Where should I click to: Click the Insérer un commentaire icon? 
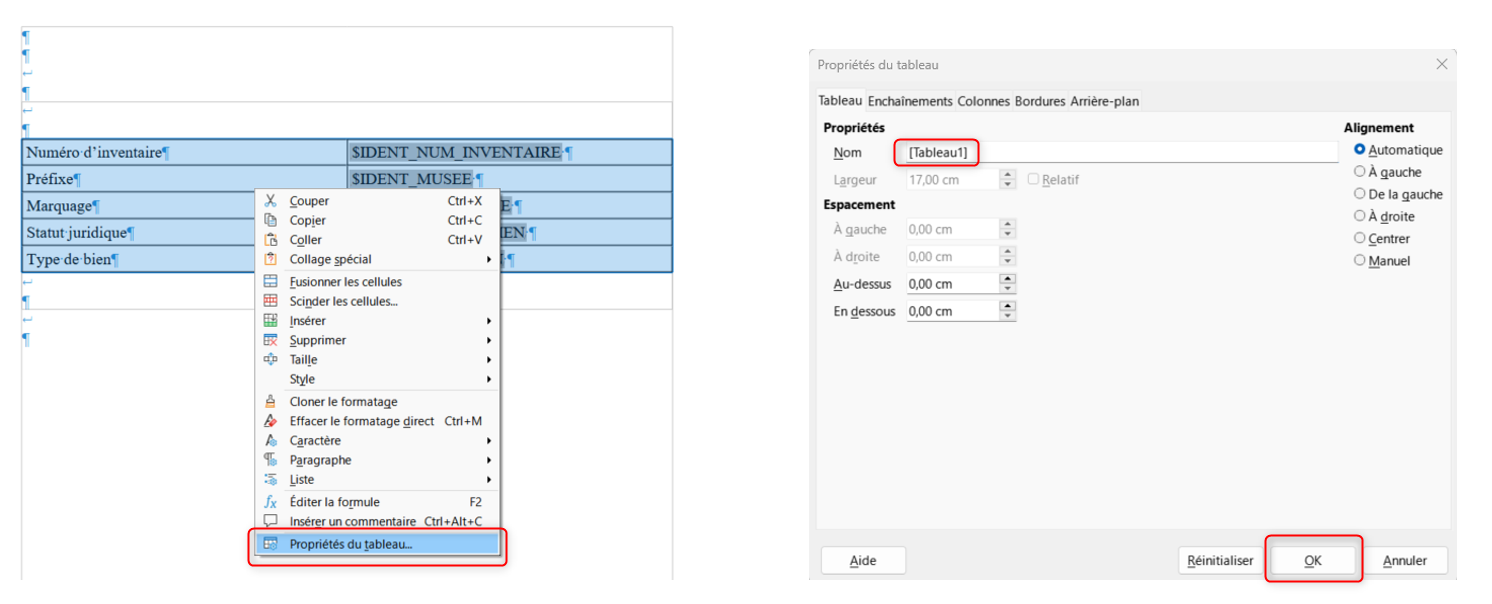pyautogui.click(x=270, y=521)
